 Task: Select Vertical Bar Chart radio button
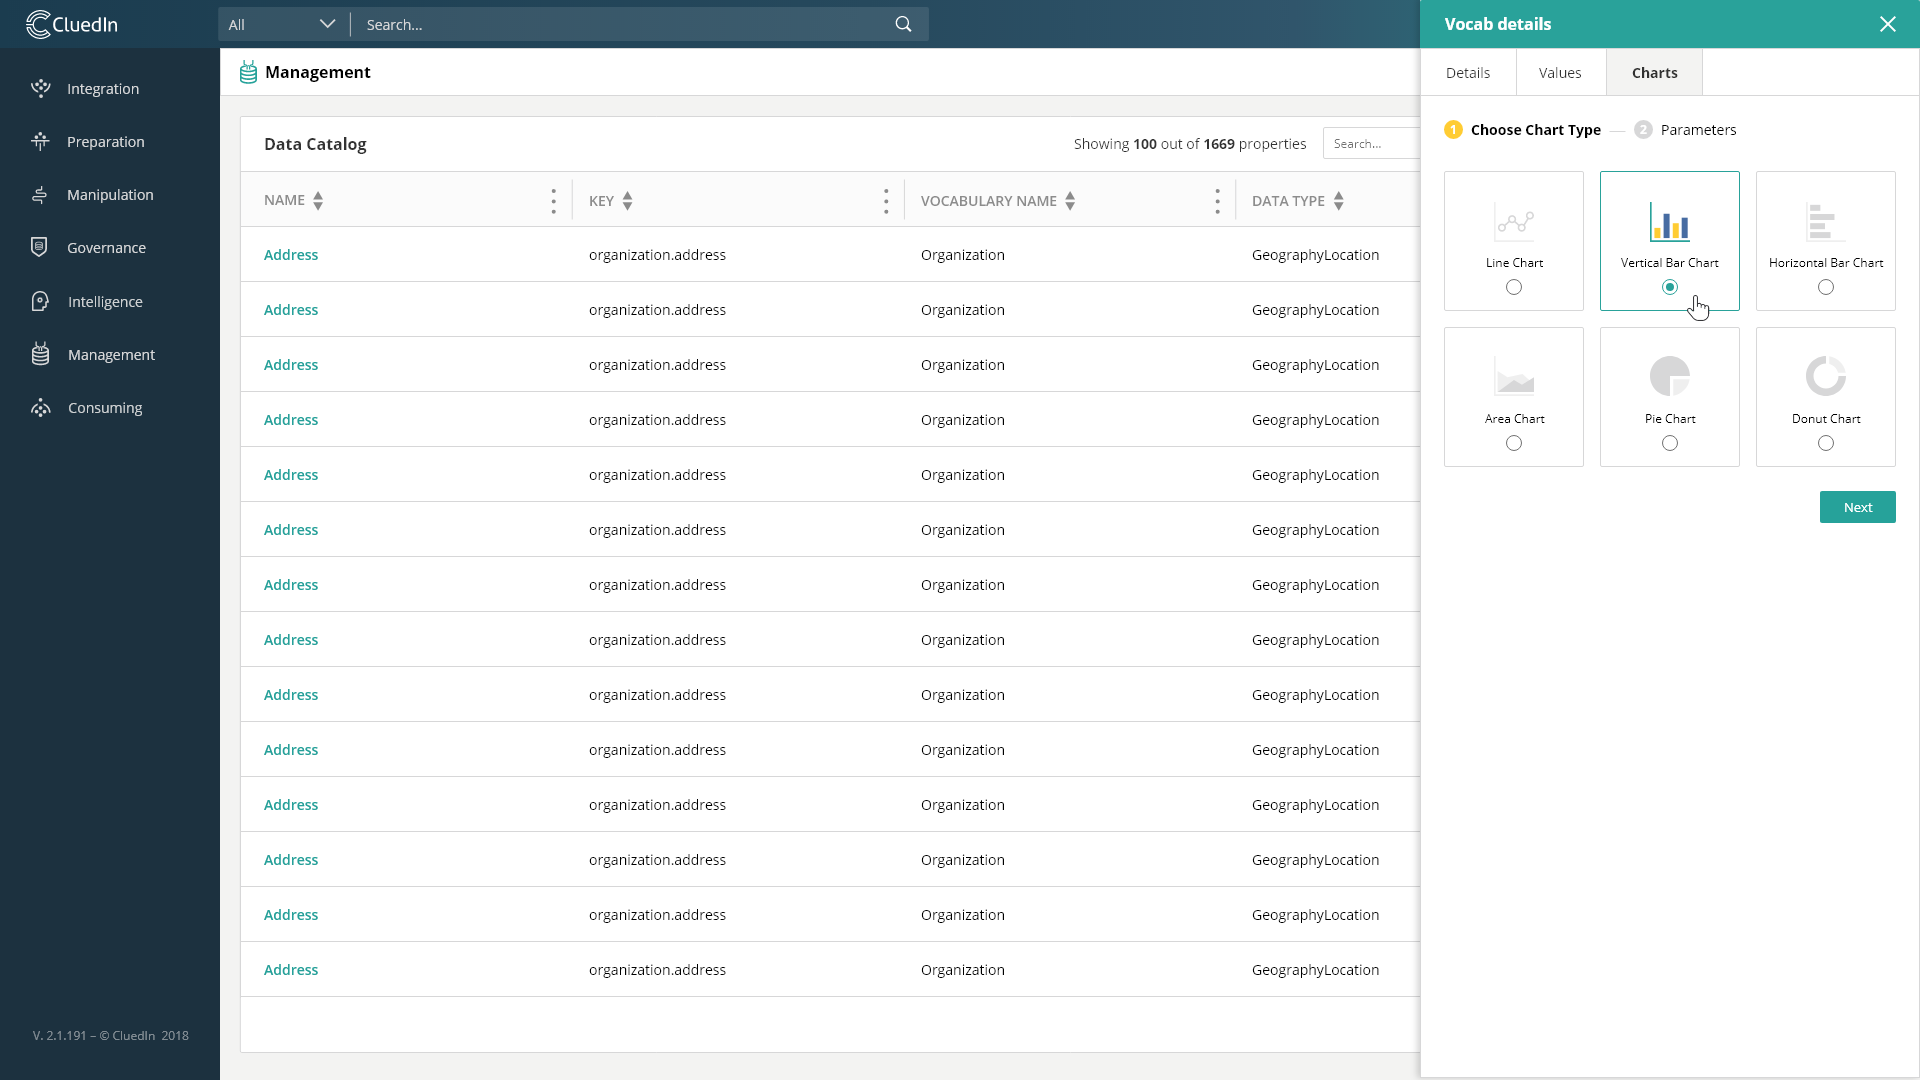click(1670, 287)
